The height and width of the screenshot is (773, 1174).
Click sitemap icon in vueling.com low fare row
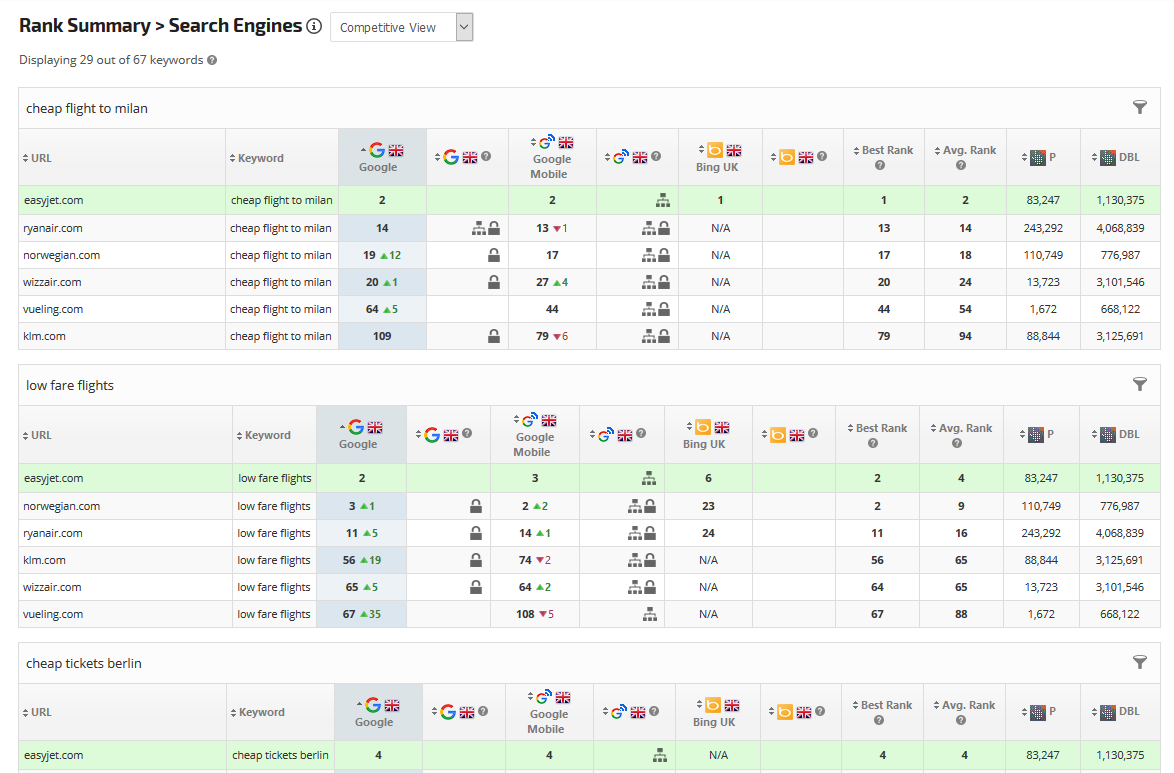tap(650, 614)
